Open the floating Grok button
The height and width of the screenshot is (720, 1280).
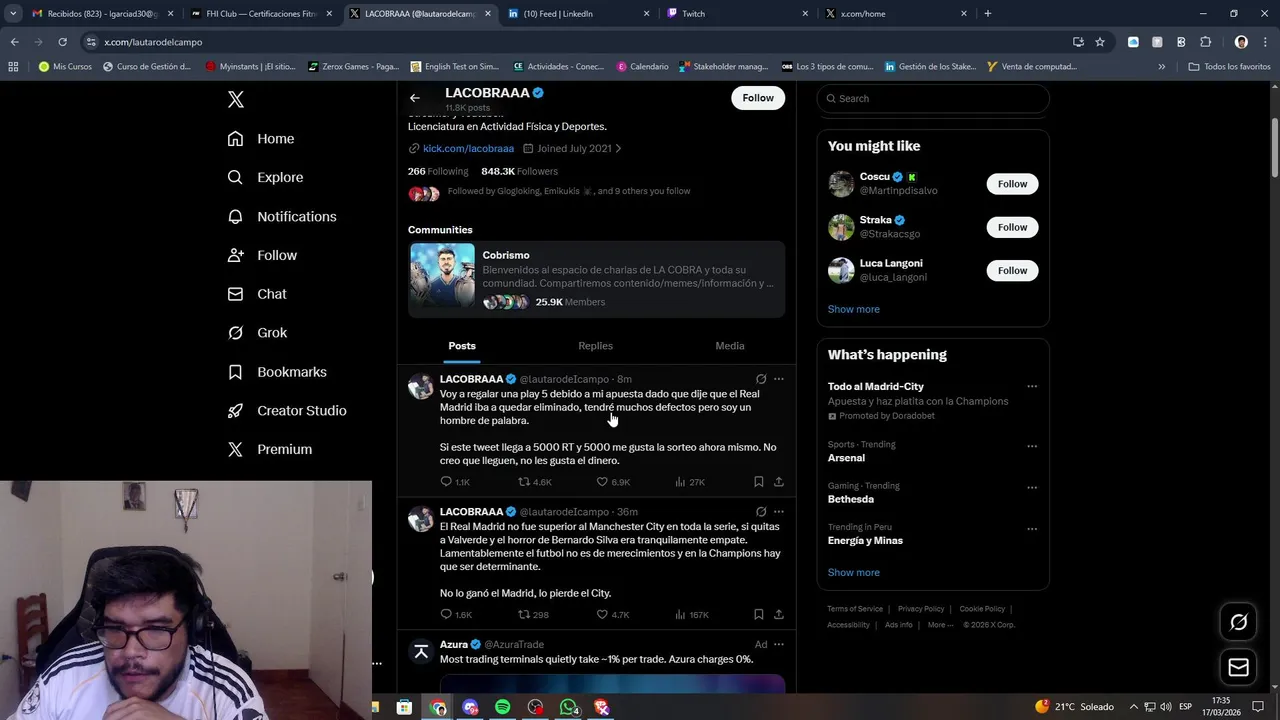click(1238, 623)
